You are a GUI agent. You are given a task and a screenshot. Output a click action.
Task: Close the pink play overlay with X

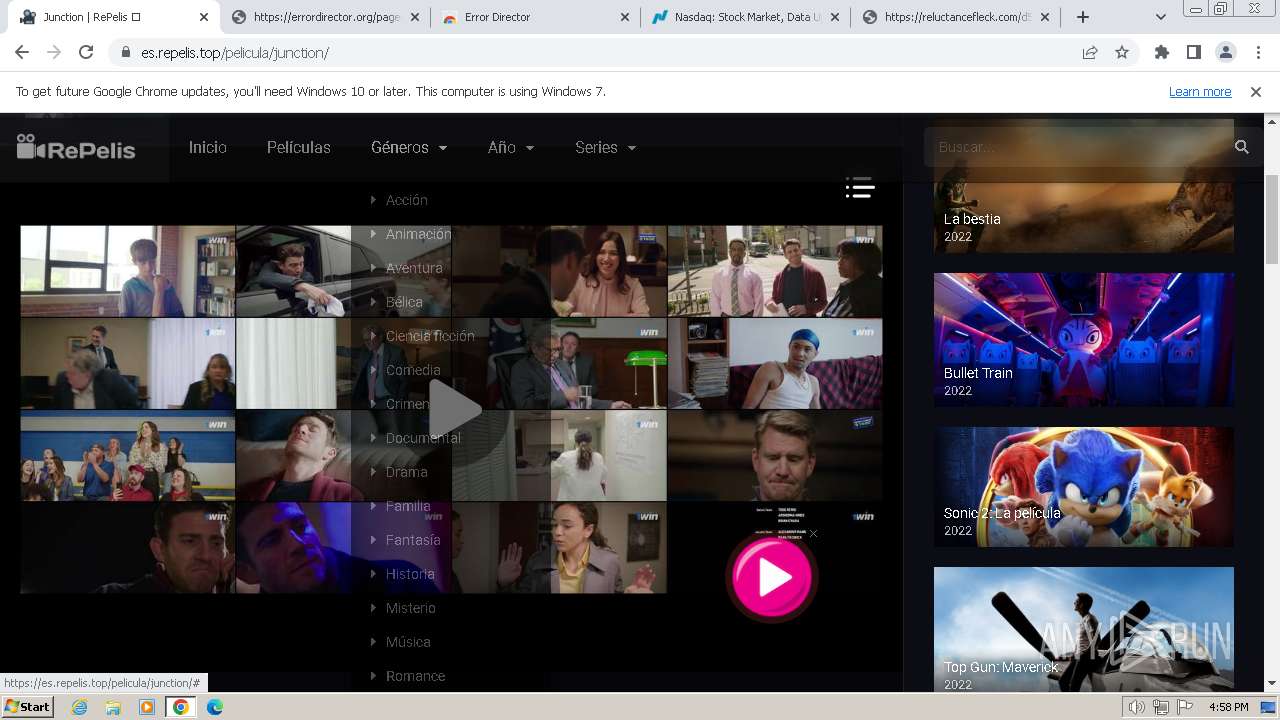813,533
